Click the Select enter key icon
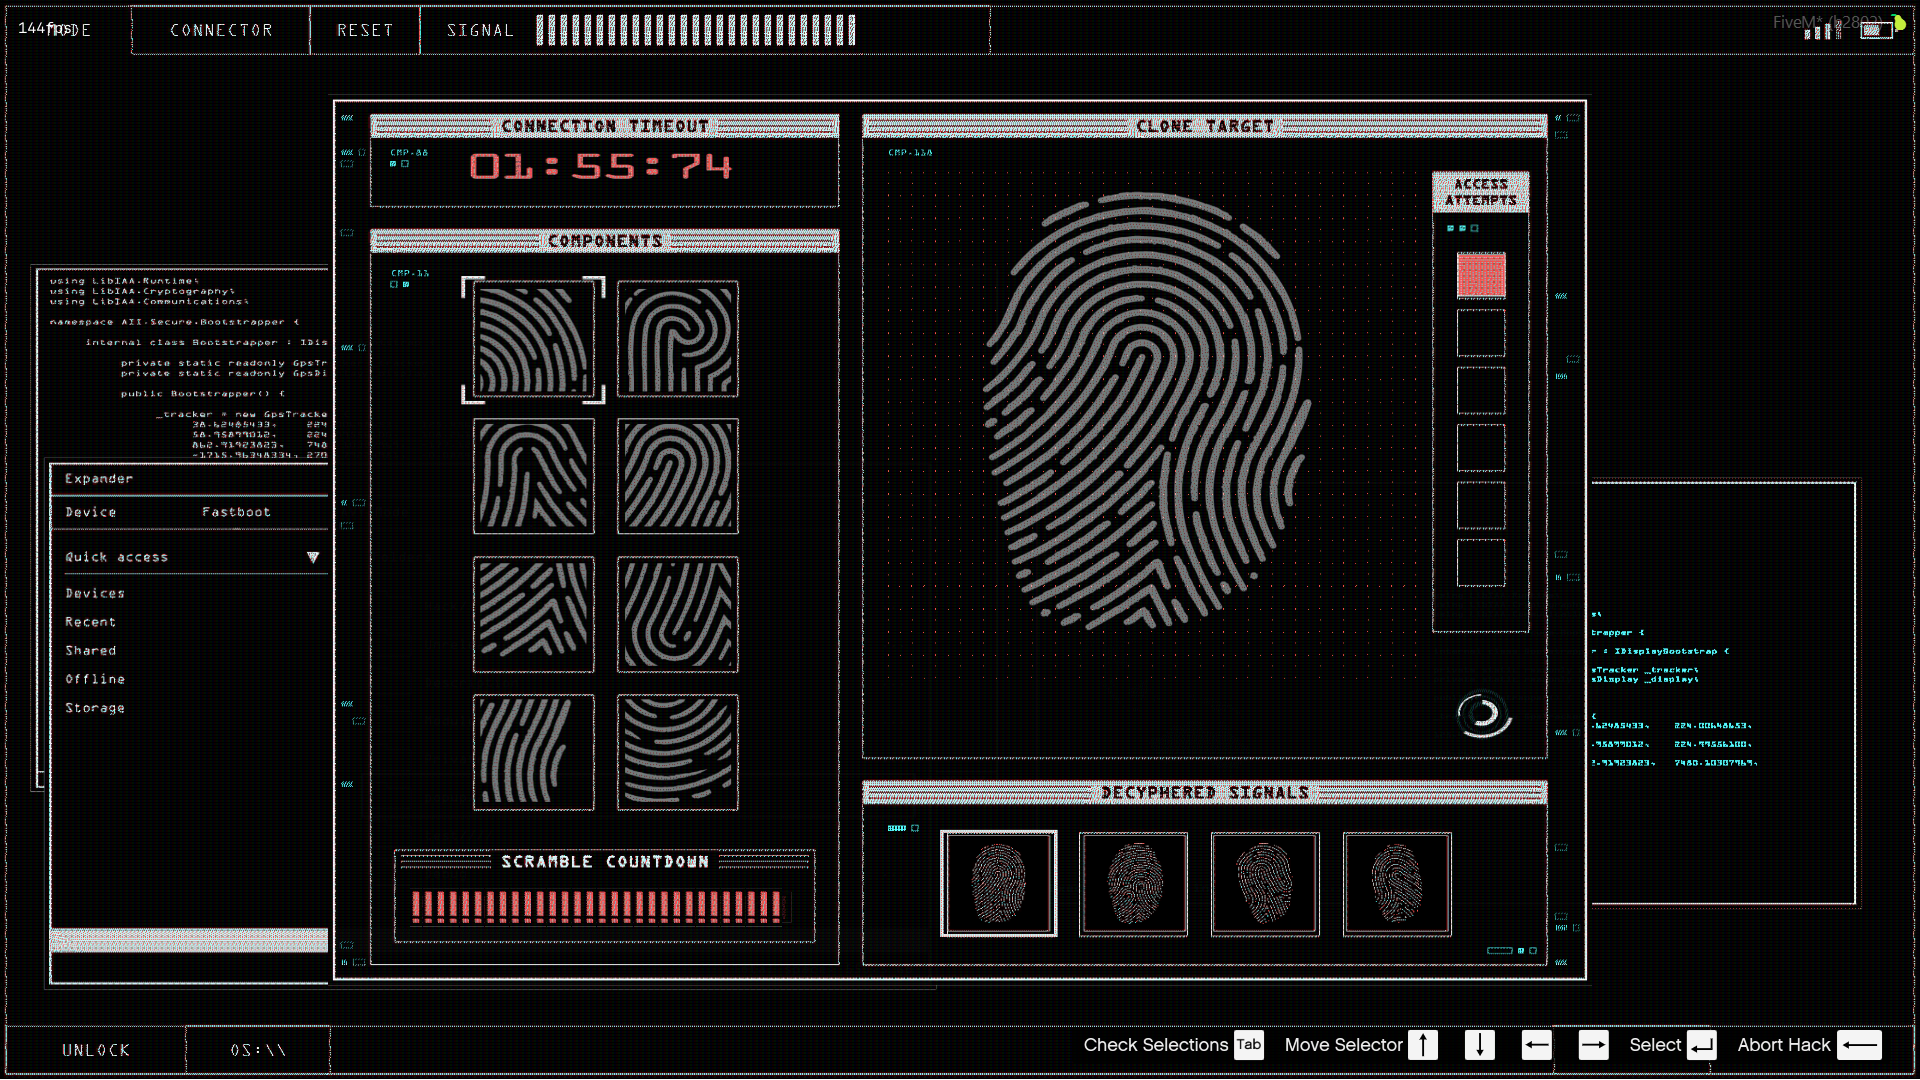 coord(1701,1045)
